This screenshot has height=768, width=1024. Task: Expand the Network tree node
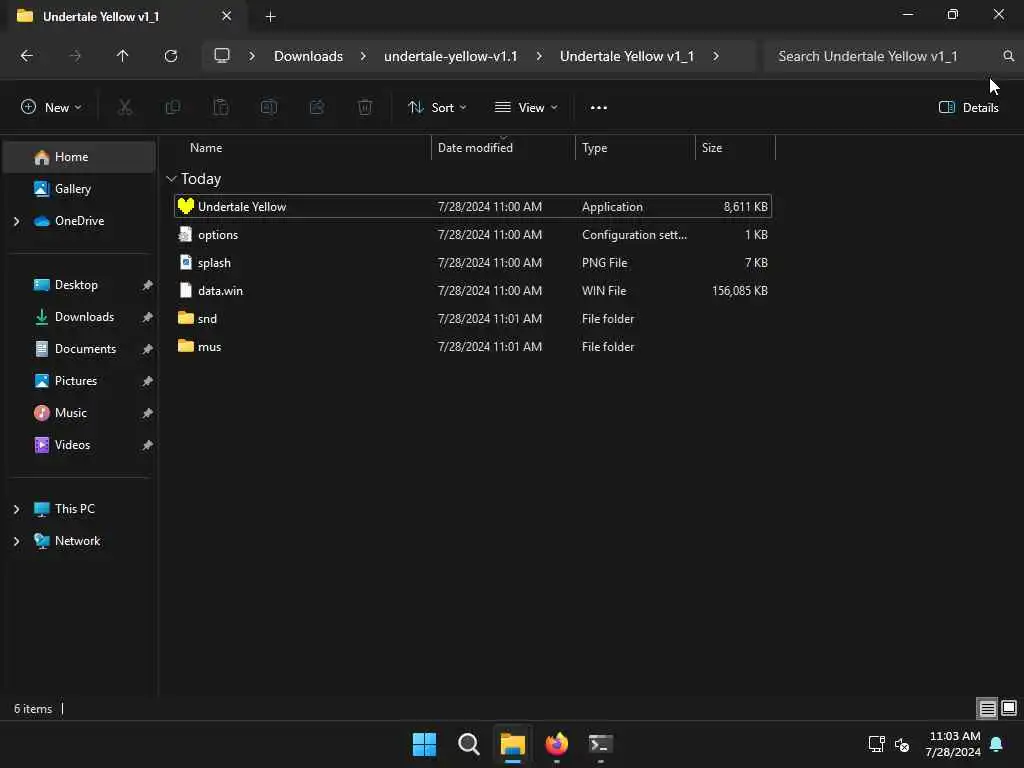tap(16, 541)
